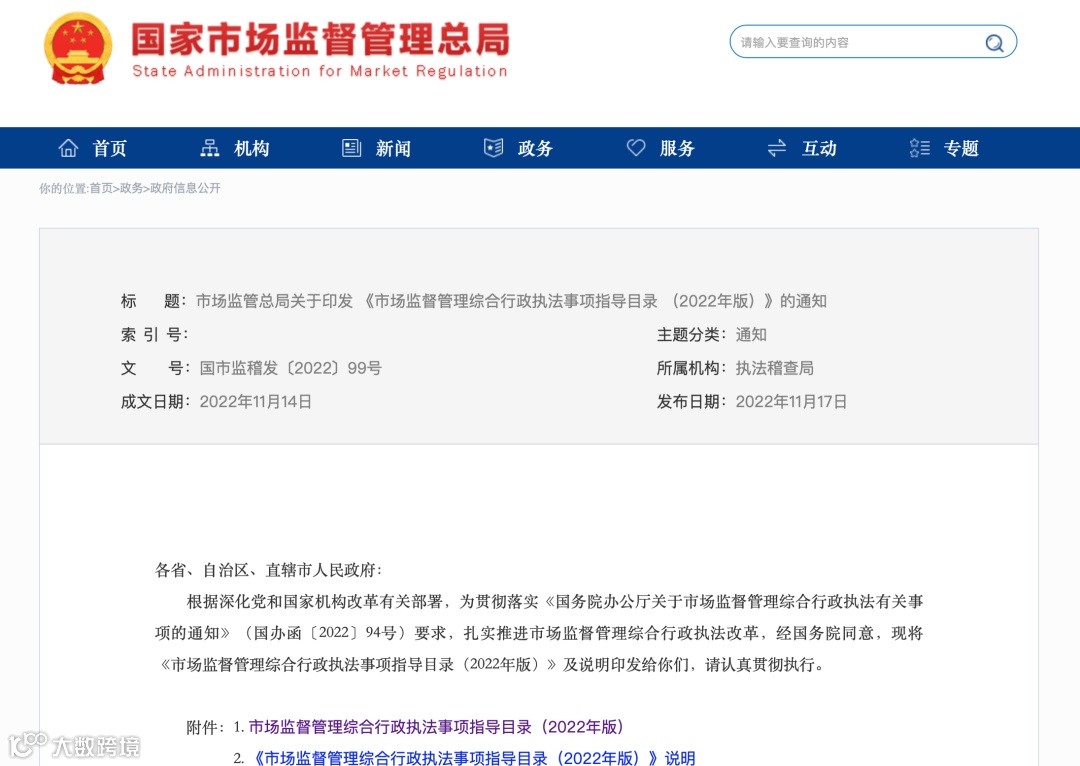The height and width of the screenshot is (766, 1080).
Task: Click the drafting date 2022年11月14日
Action: [256, 402]
